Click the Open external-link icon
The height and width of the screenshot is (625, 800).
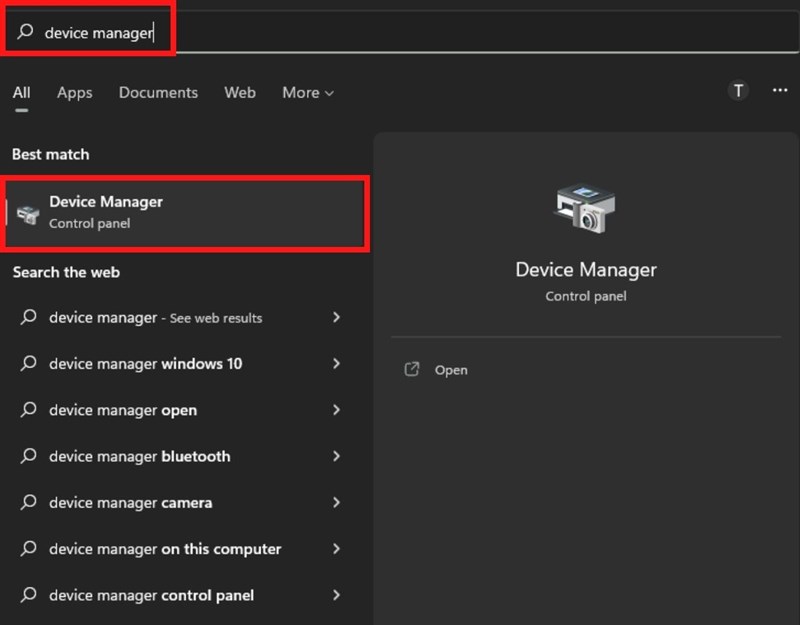click(x=412, y=369)
